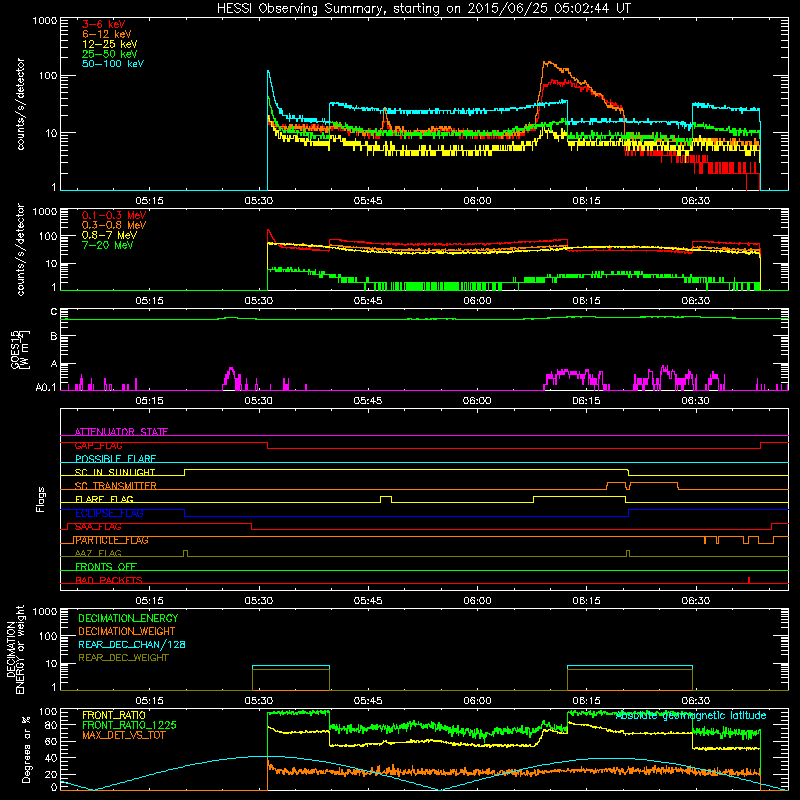The image size is (800, 800).
Task: Click the 05:45 tick under the decimation plot
Action: (368, 701)
